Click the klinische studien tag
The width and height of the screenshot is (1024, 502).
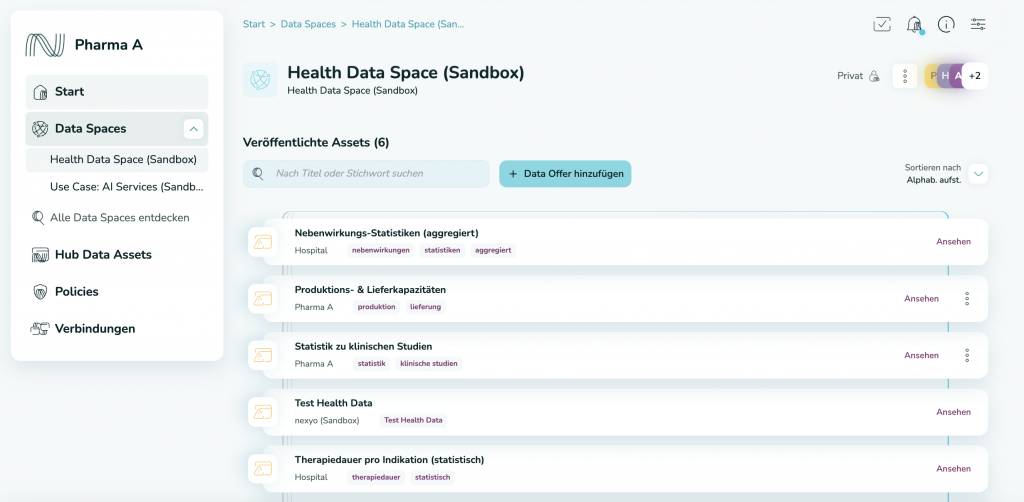click(428, 364)
